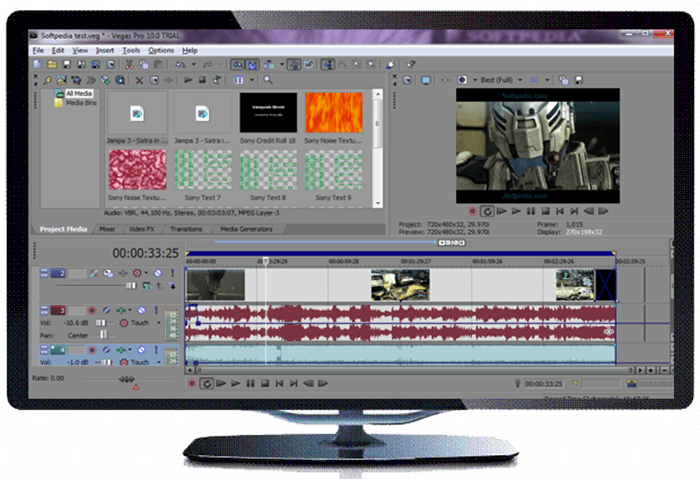This screenshot has height=488, width=700.
Task: Click the Open folder icon in main toolbar
Action: tap(52, 64)
